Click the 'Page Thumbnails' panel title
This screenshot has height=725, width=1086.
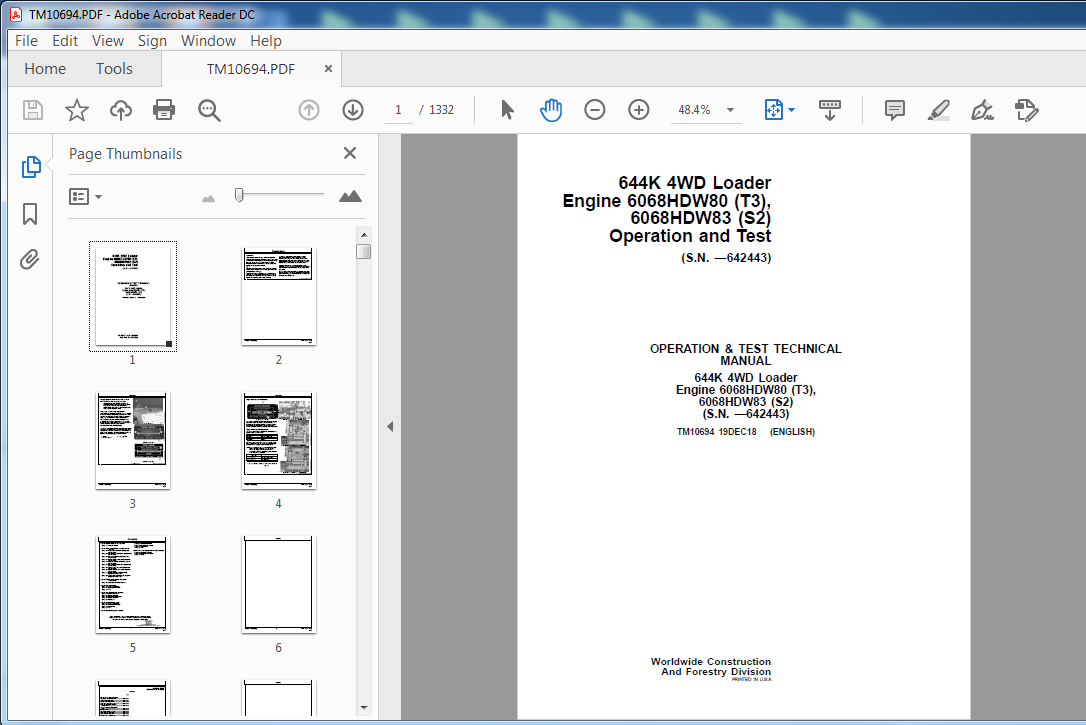[125, 154]
